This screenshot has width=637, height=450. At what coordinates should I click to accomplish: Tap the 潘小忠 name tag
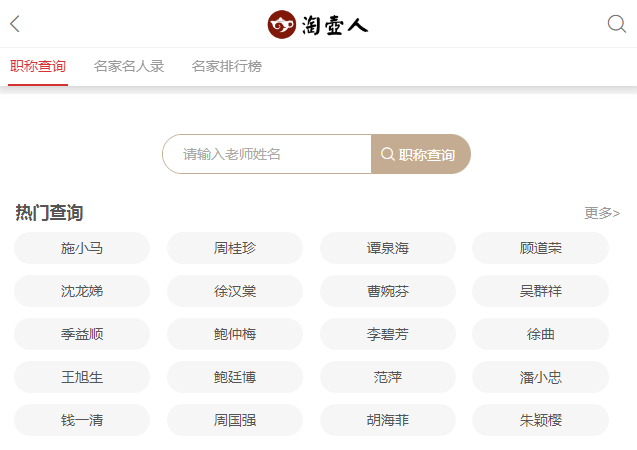coord(540,377)
